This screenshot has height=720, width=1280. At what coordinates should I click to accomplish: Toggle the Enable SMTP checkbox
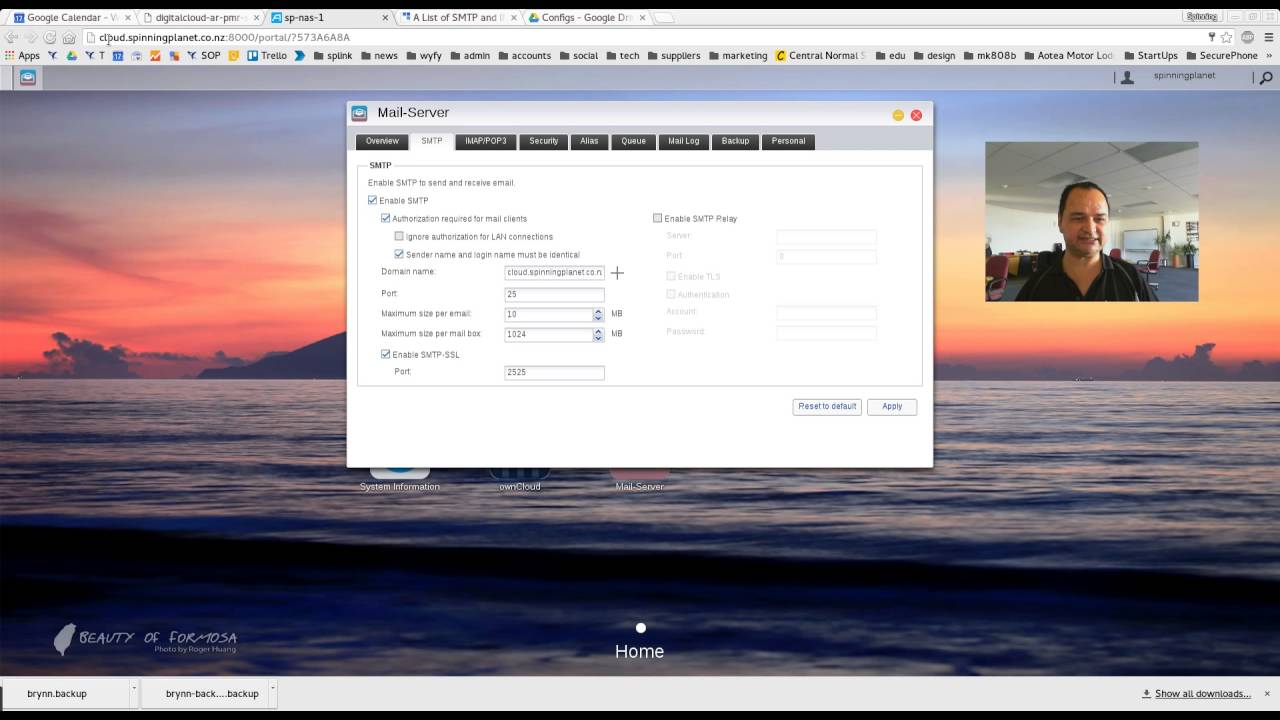373,201
